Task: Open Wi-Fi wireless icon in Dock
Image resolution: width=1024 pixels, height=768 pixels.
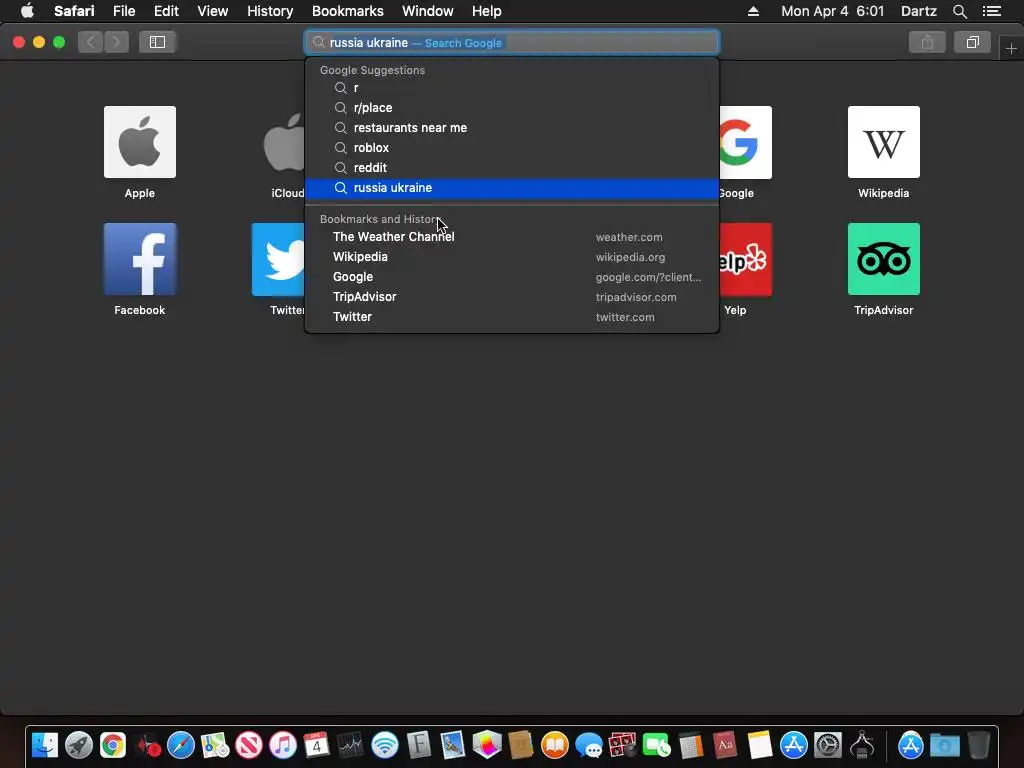Action: tap(385, 745)
